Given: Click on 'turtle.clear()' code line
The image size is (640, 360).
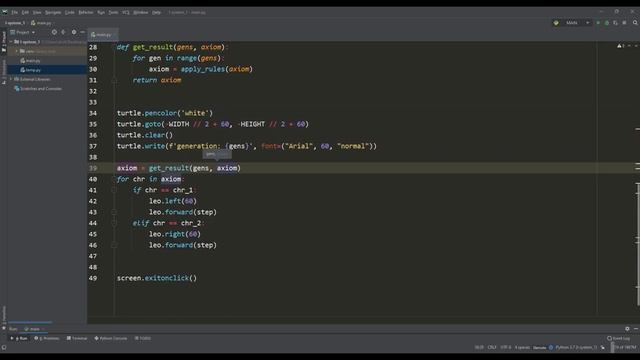Looking at the screenshot, I should 145,135.
